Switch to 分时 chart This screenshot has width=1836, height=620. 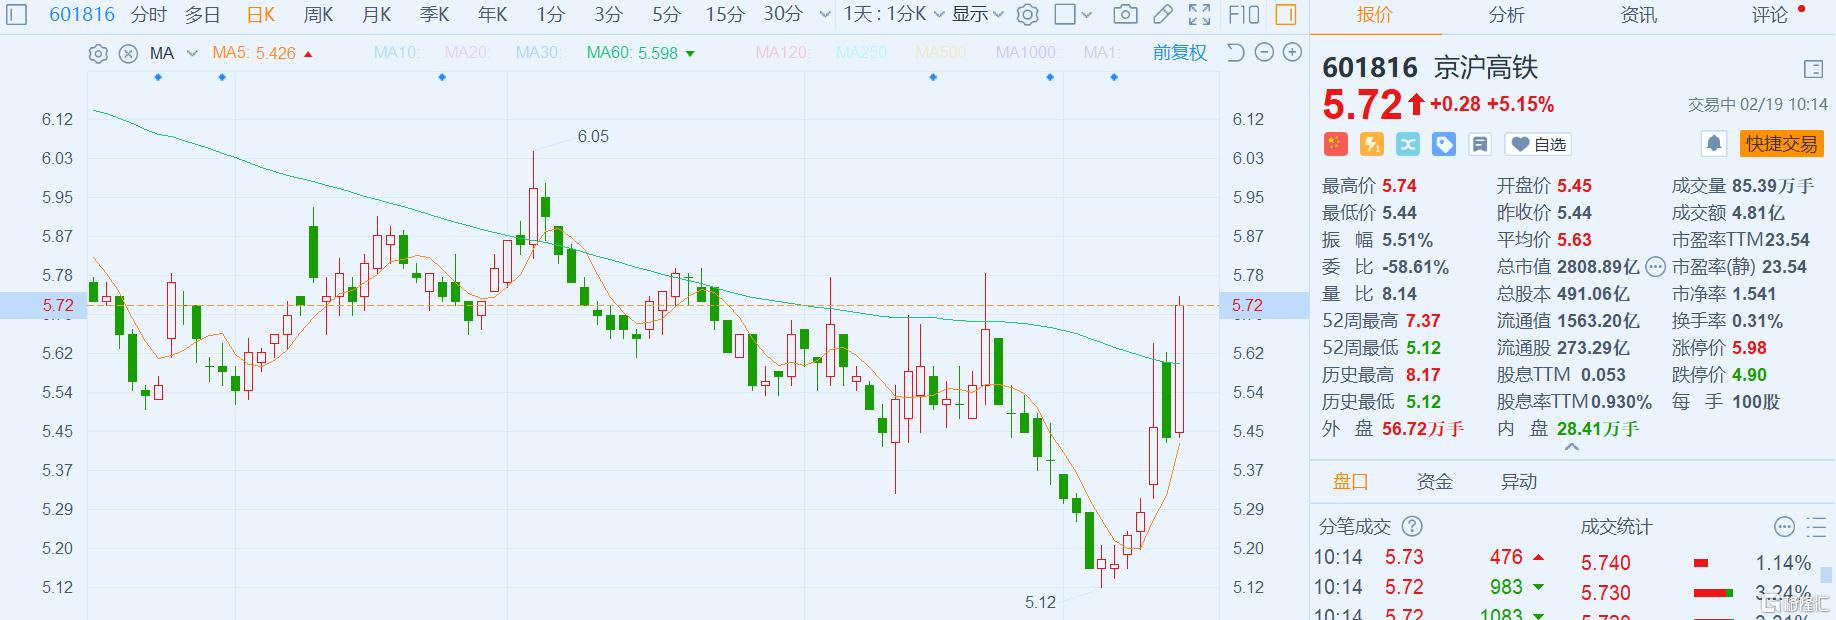[149, 15]
